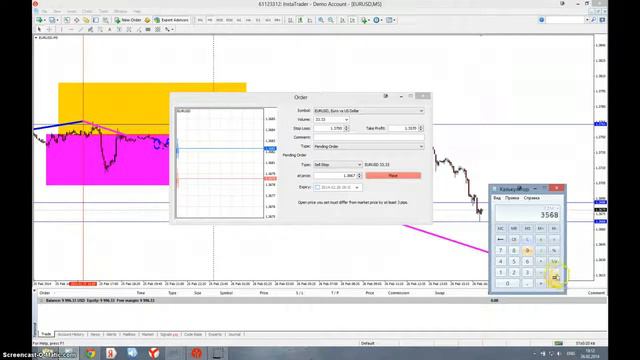
Task: Click the 5 key in Calculator
Action: click(x=514, y=261)
